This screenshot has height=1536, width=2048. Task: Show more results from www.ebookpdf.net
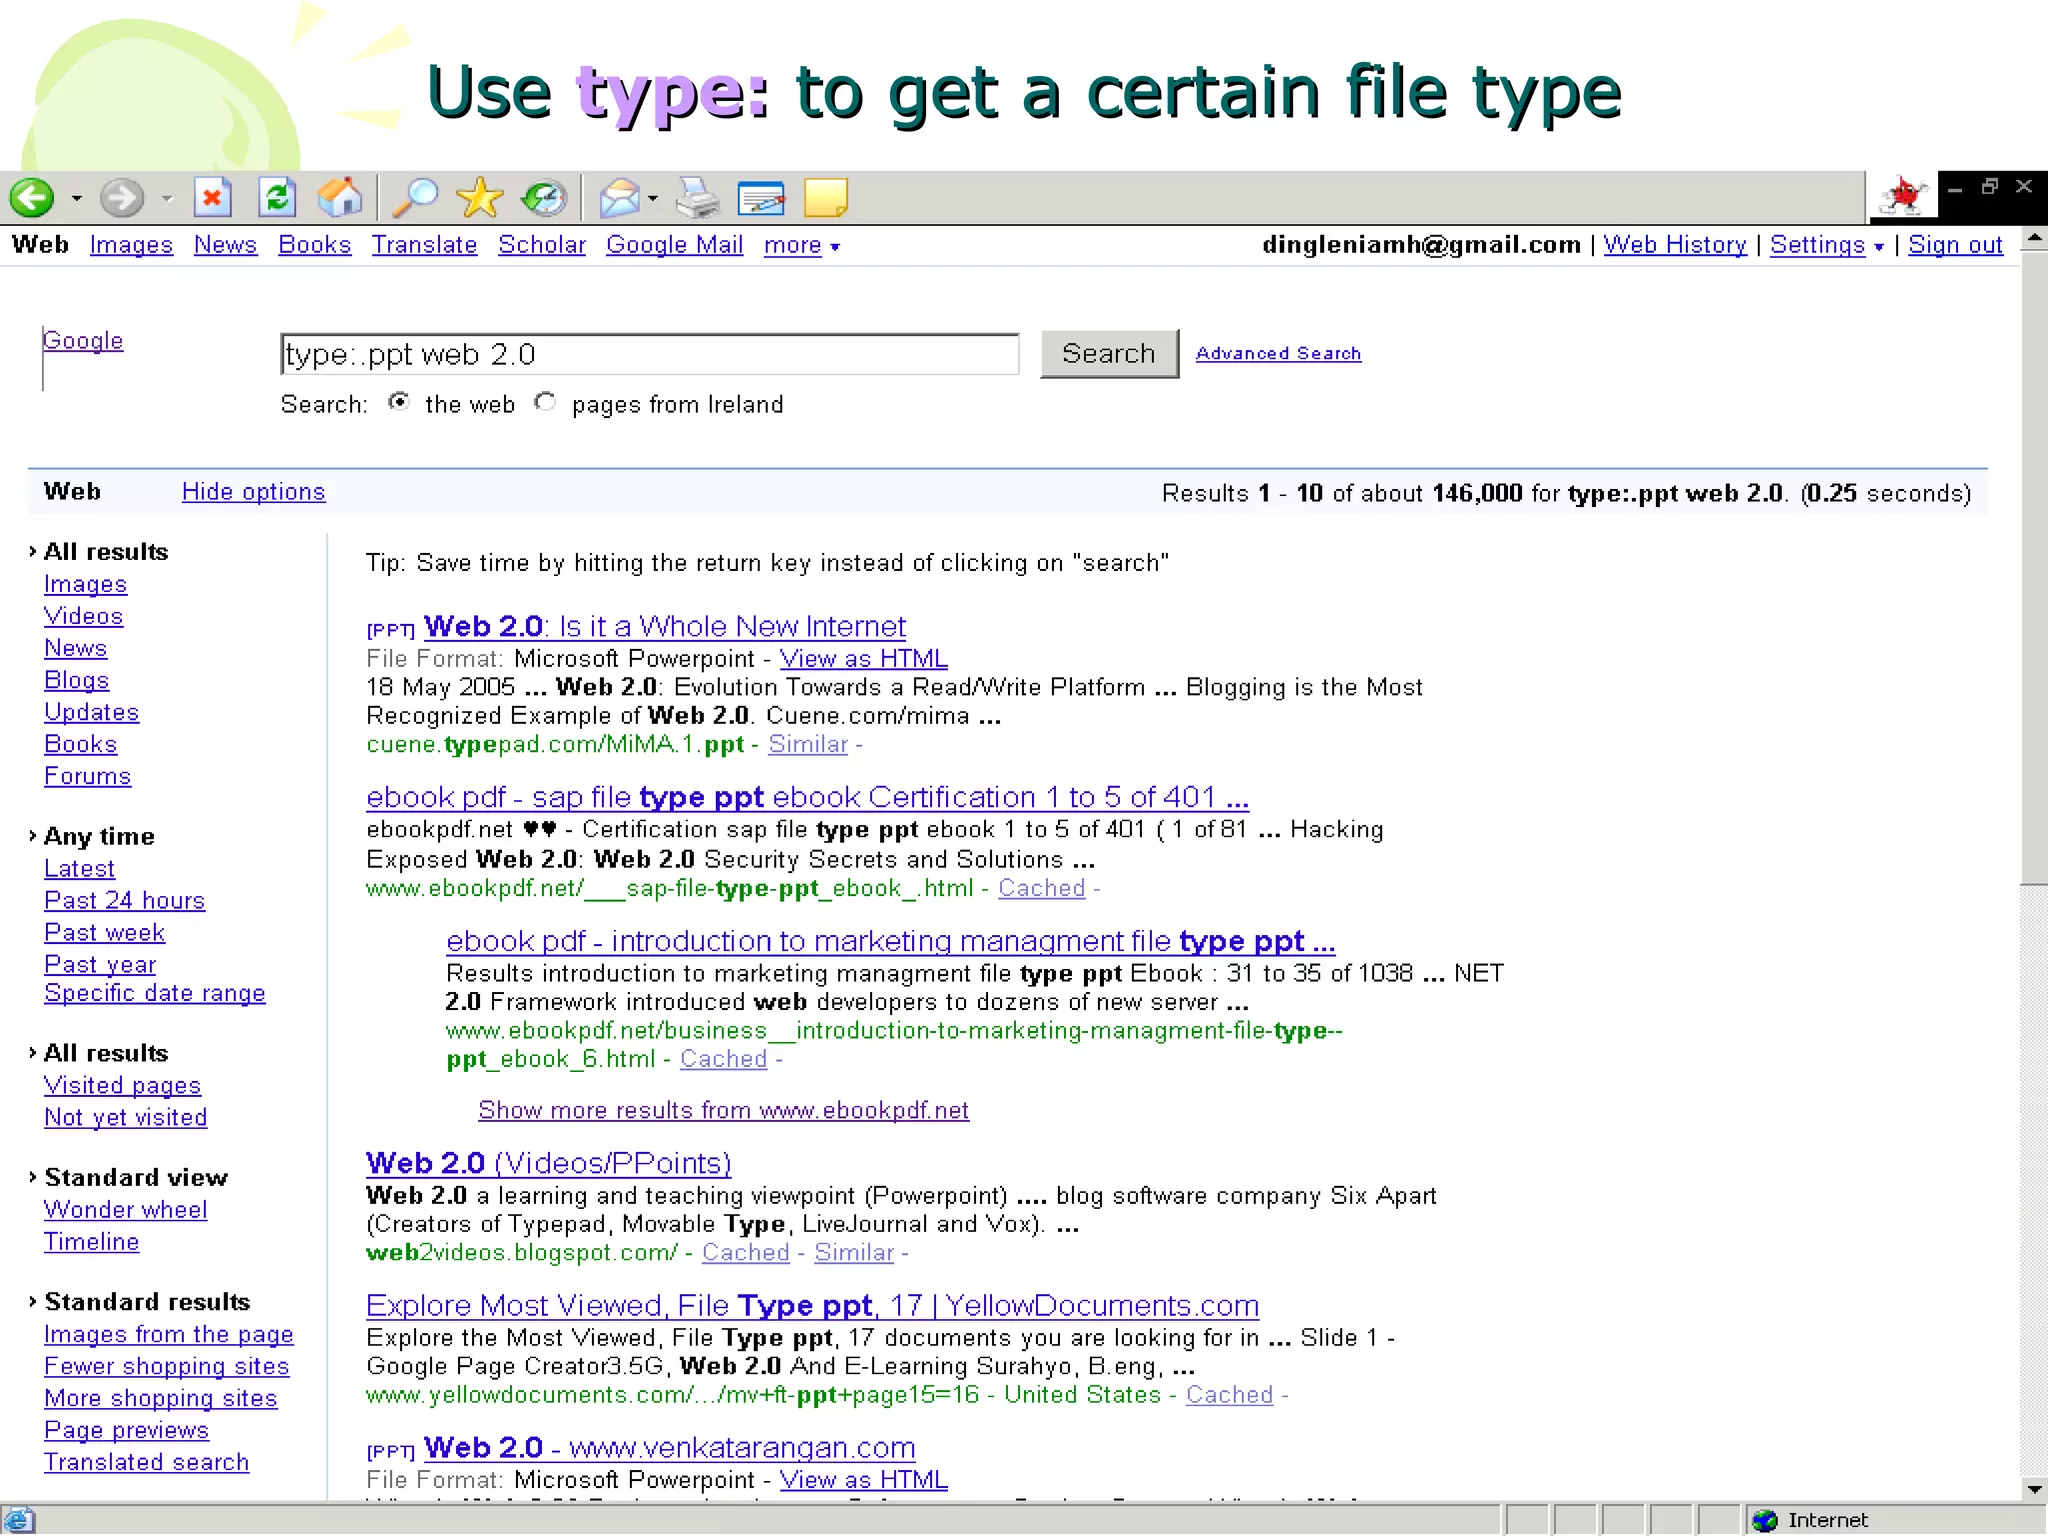coord(723,1110)
